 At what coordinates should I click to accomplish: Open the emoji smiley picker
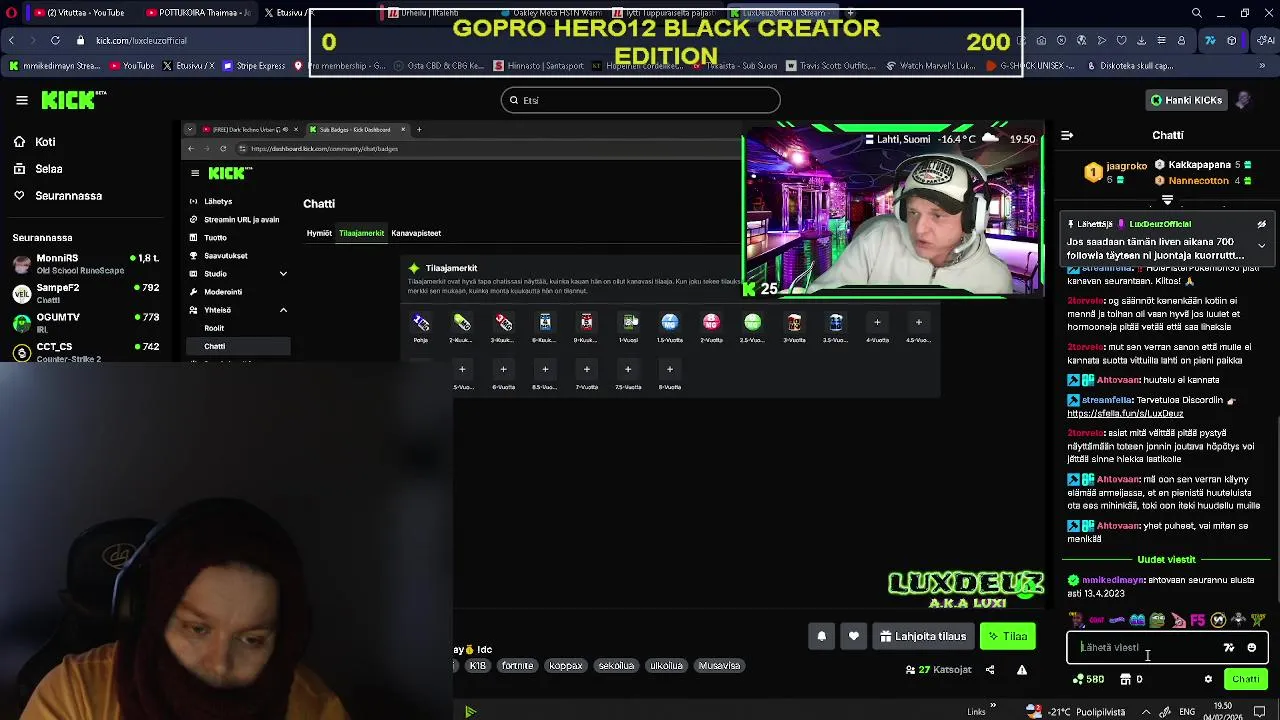tap(1251, 648)
